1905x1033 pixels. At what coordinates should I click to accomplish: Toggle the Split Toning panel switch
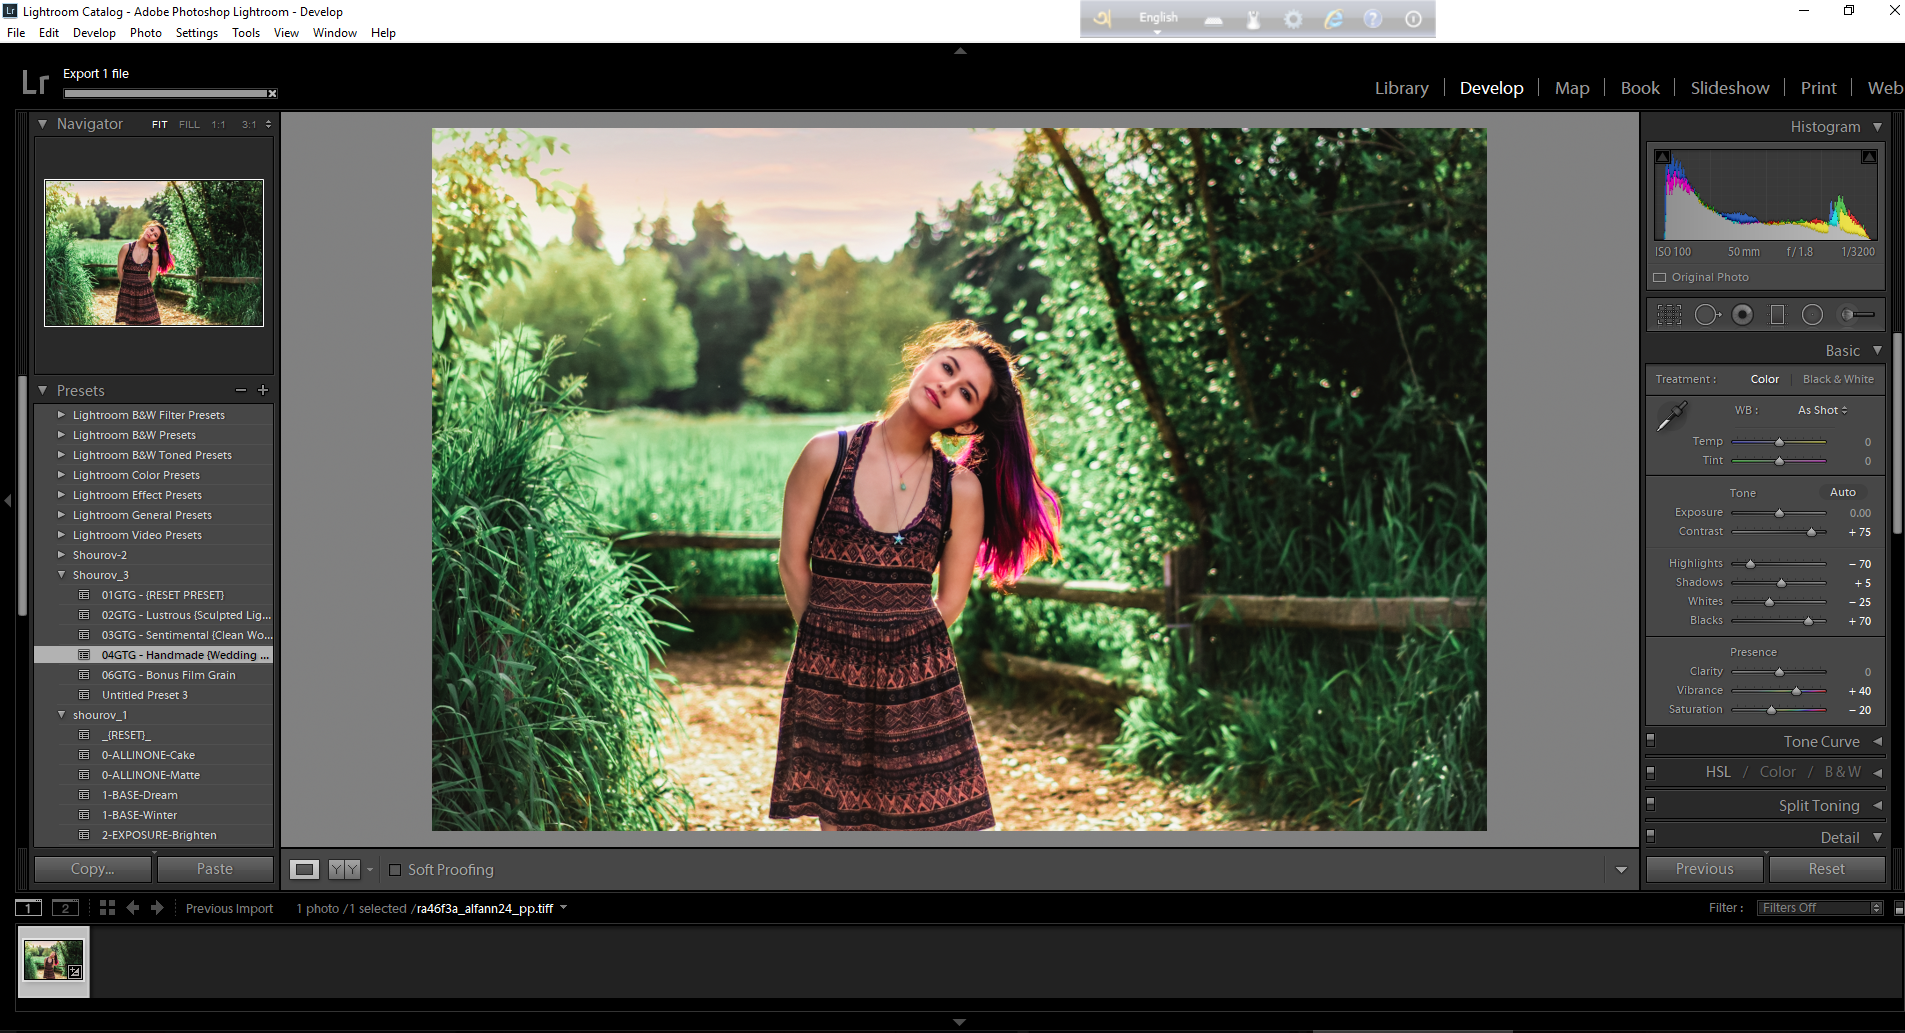pyautogui.click(x=1650, y=804)
